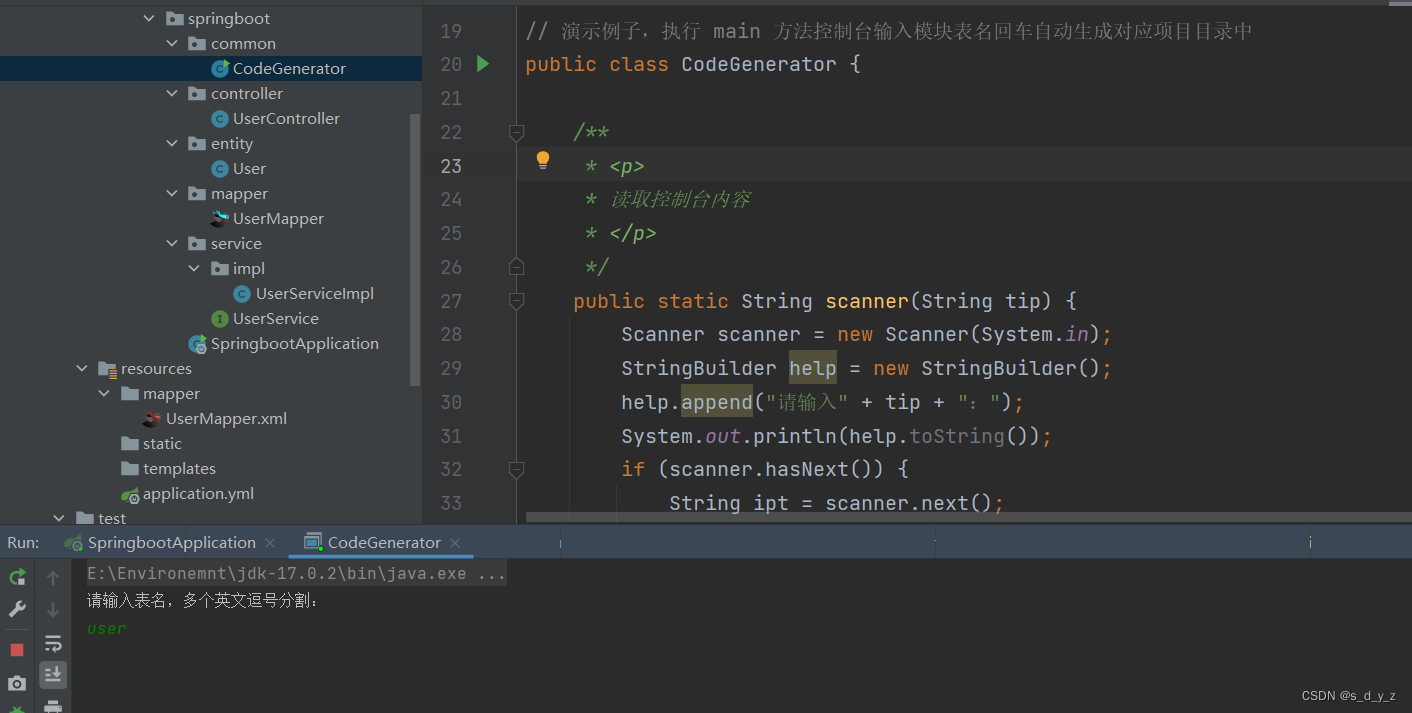
Task: Toggle scroll-to-end in the console
Action: click(x=53, y=675)
